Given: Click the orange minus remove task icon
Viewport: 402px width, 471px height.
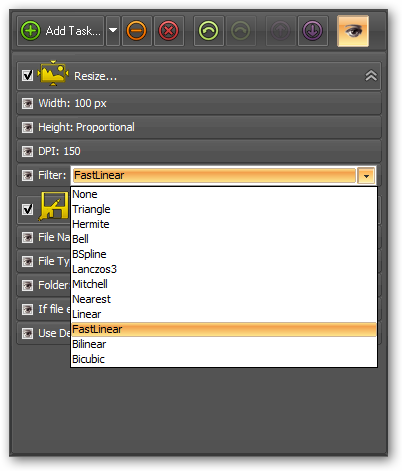Looking at the screenshot, I should (x=136, y=31).
